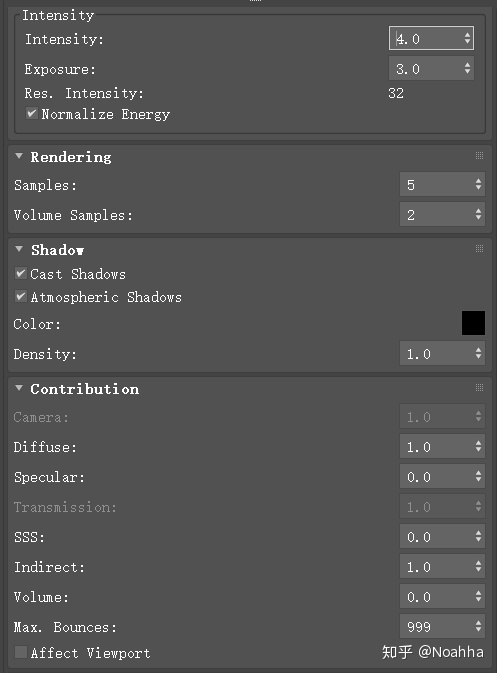Image resolution: width=497 pixels, height=673 pixels.
Task: Disable the Atmospheric Shadows checkbox
Action: [21, 297]
